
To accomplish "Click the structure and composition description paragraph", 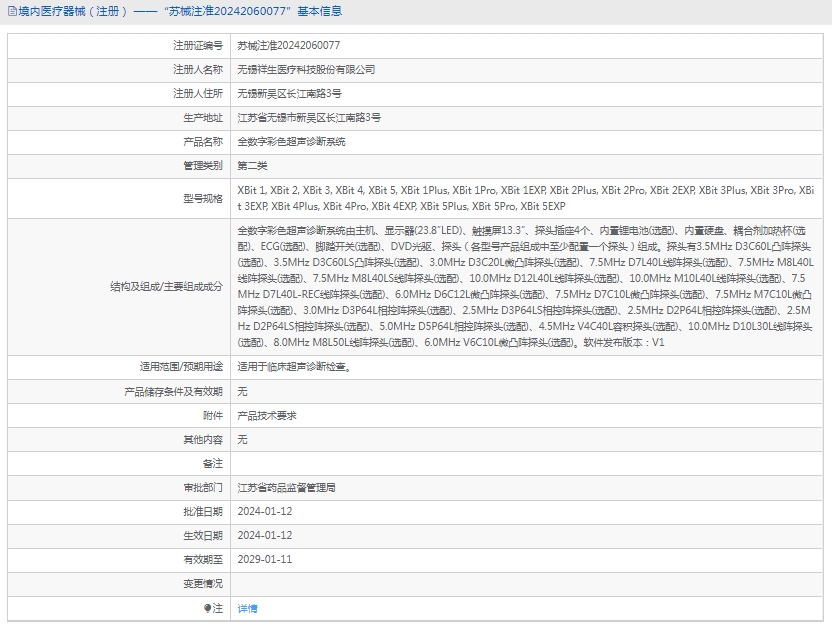I will pyautogui.click(x=525, y=286).
